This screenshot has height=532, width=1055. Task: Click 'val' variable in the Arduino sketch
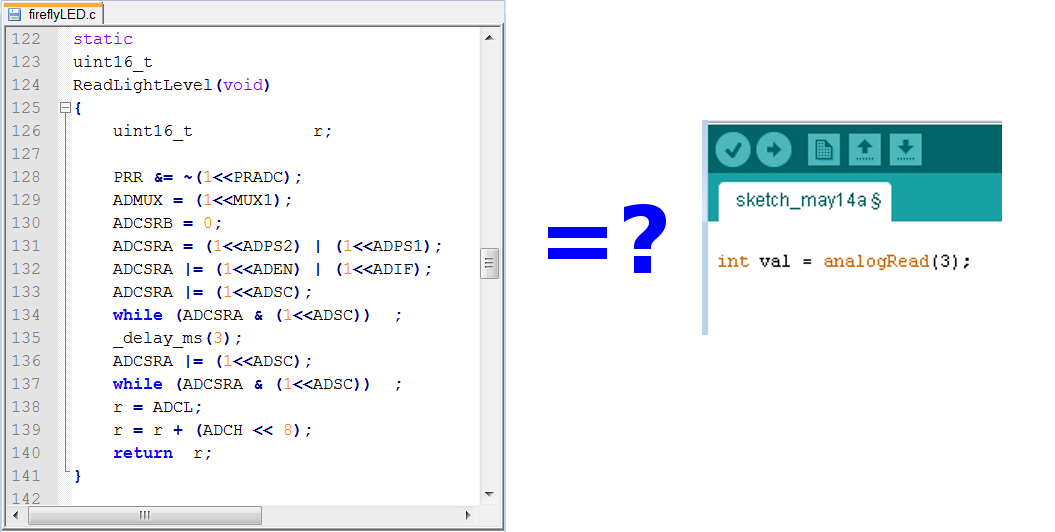pos(774,261)
